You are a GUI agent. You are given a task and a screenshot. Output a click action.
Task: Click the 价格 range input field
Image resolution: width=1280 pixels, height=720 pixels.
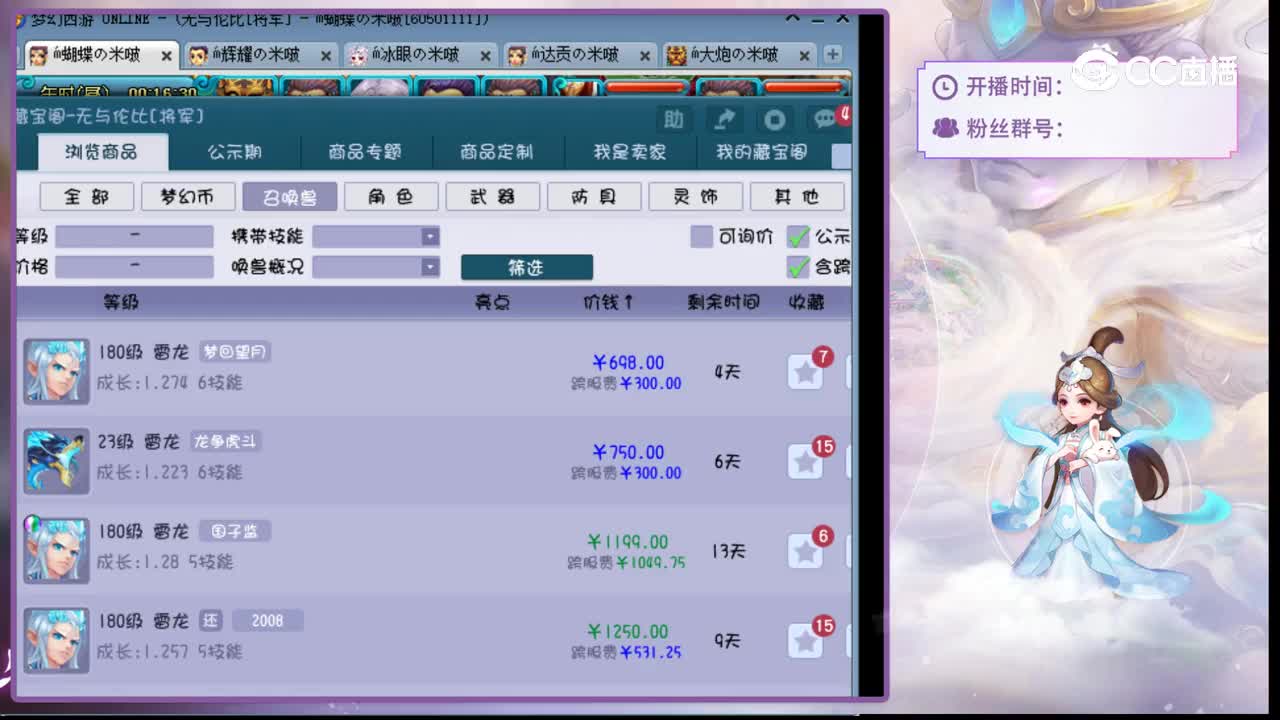point(134,267)
